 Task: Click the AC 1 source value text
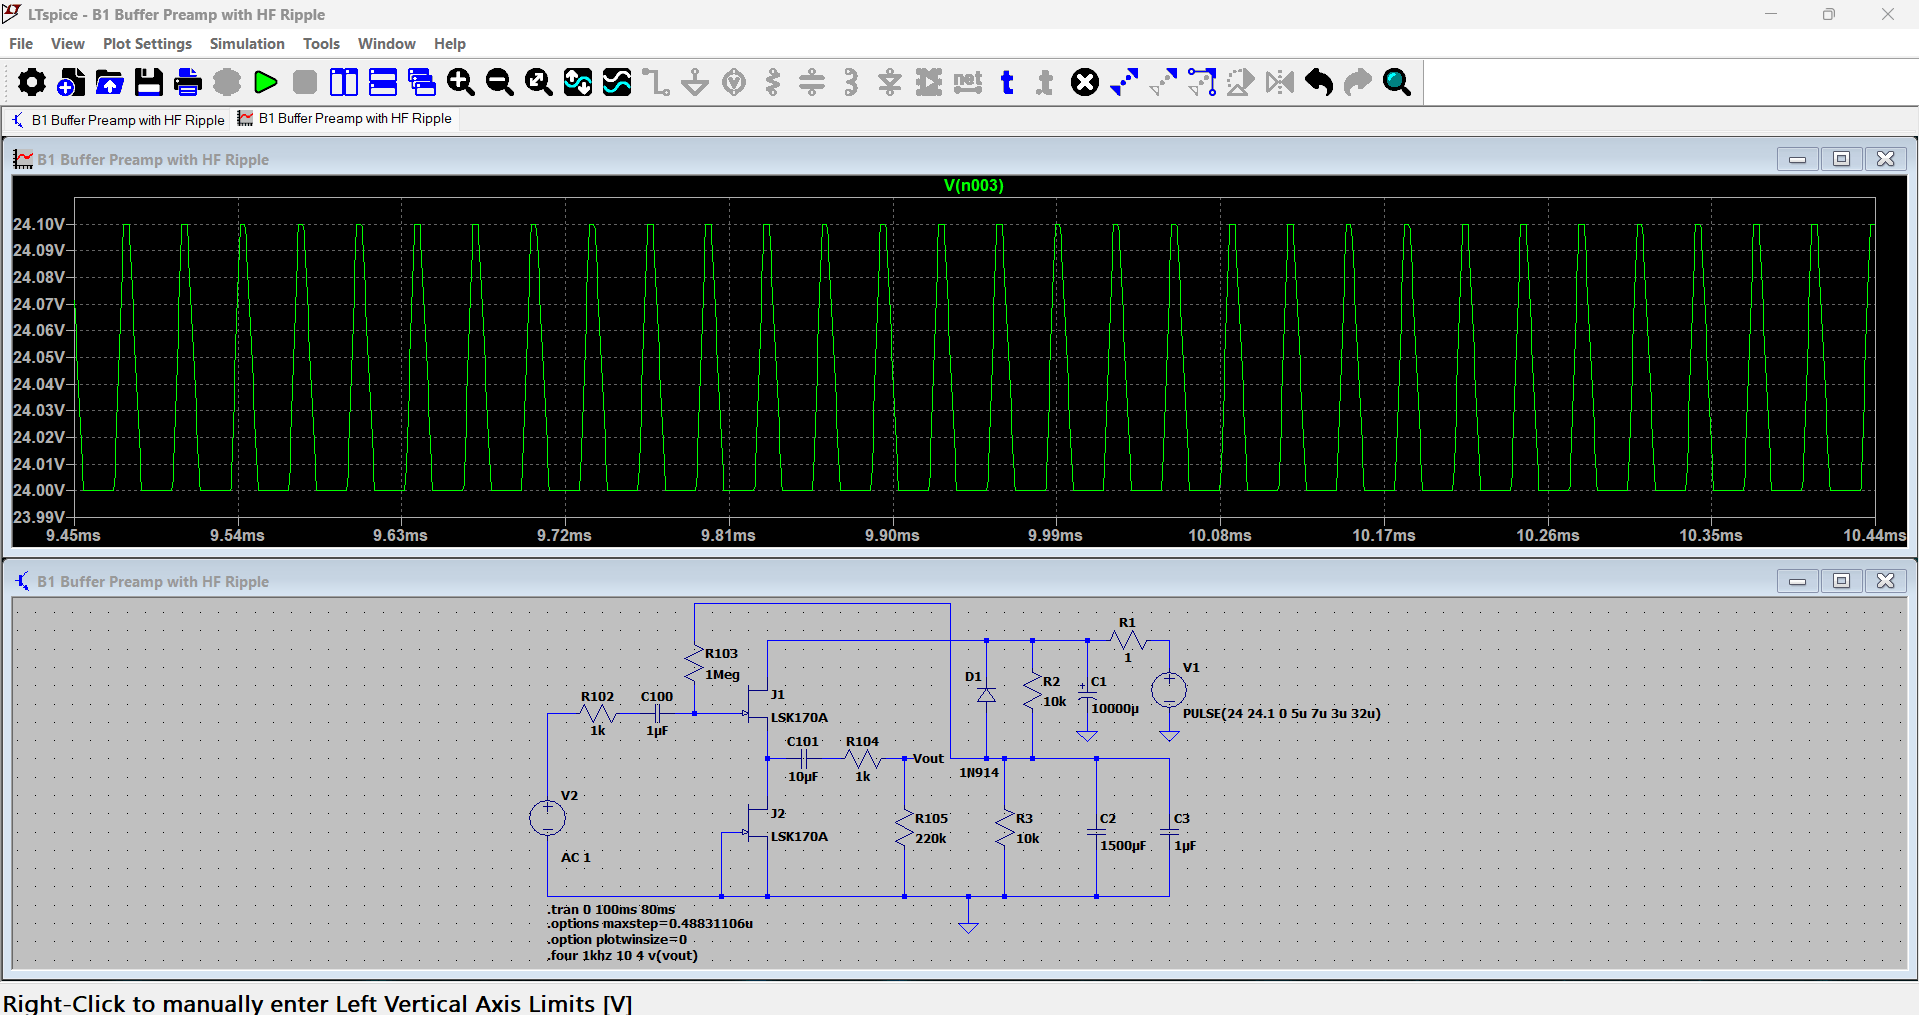click(576, 857)
